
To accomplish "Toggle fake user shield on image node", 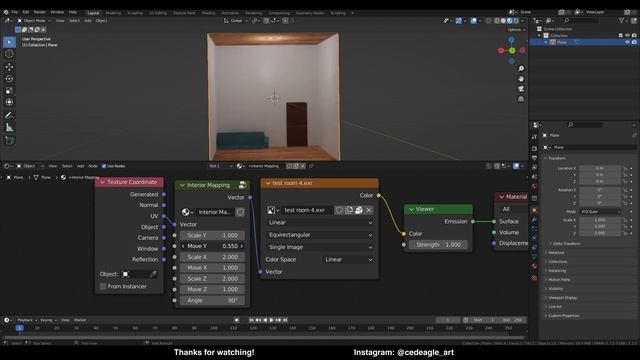I will [x=339, y=210].
